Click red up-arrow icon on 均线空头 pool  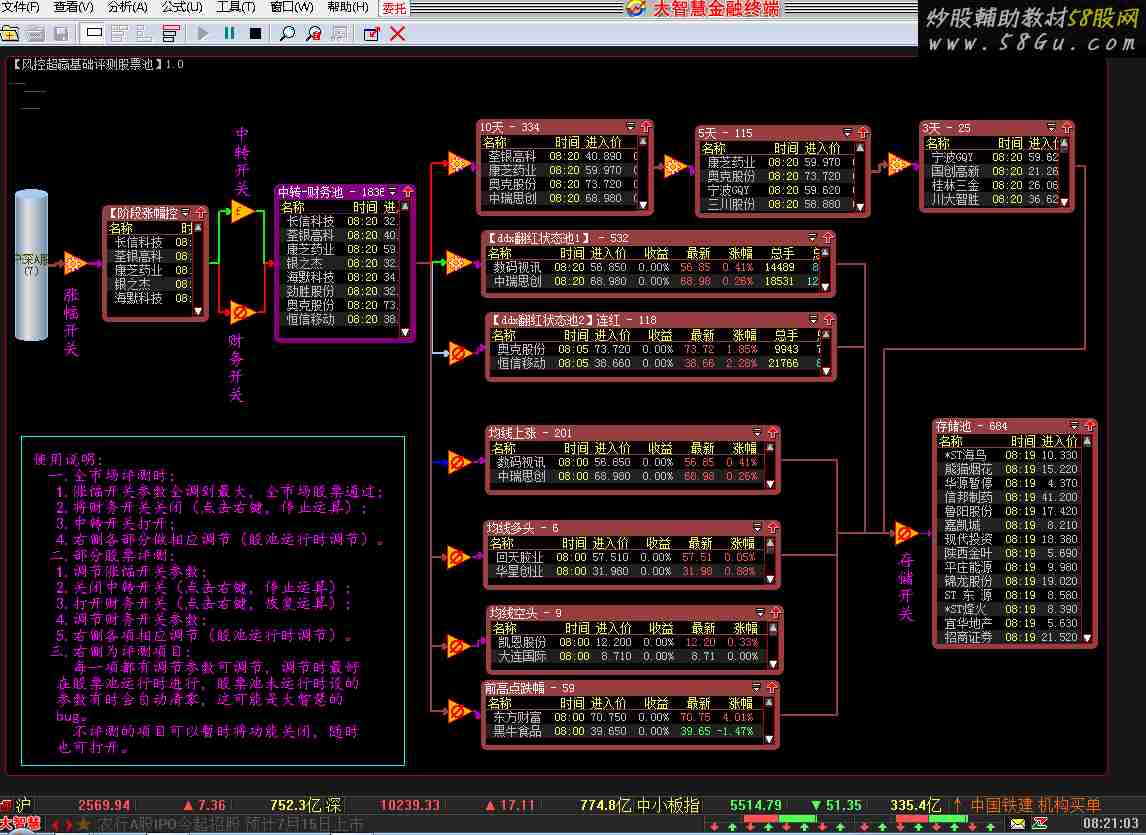[775, 613]
